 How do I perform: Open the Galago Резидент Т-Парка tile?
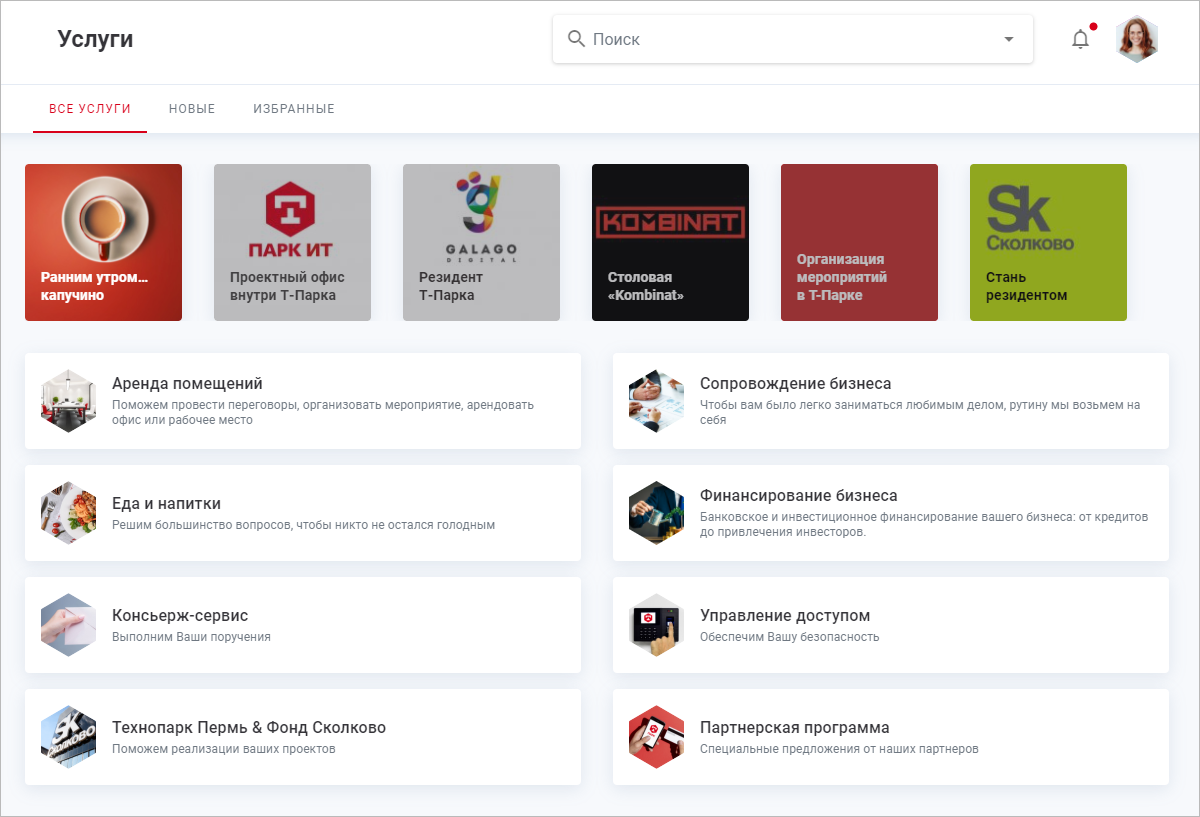coord(481,242)
